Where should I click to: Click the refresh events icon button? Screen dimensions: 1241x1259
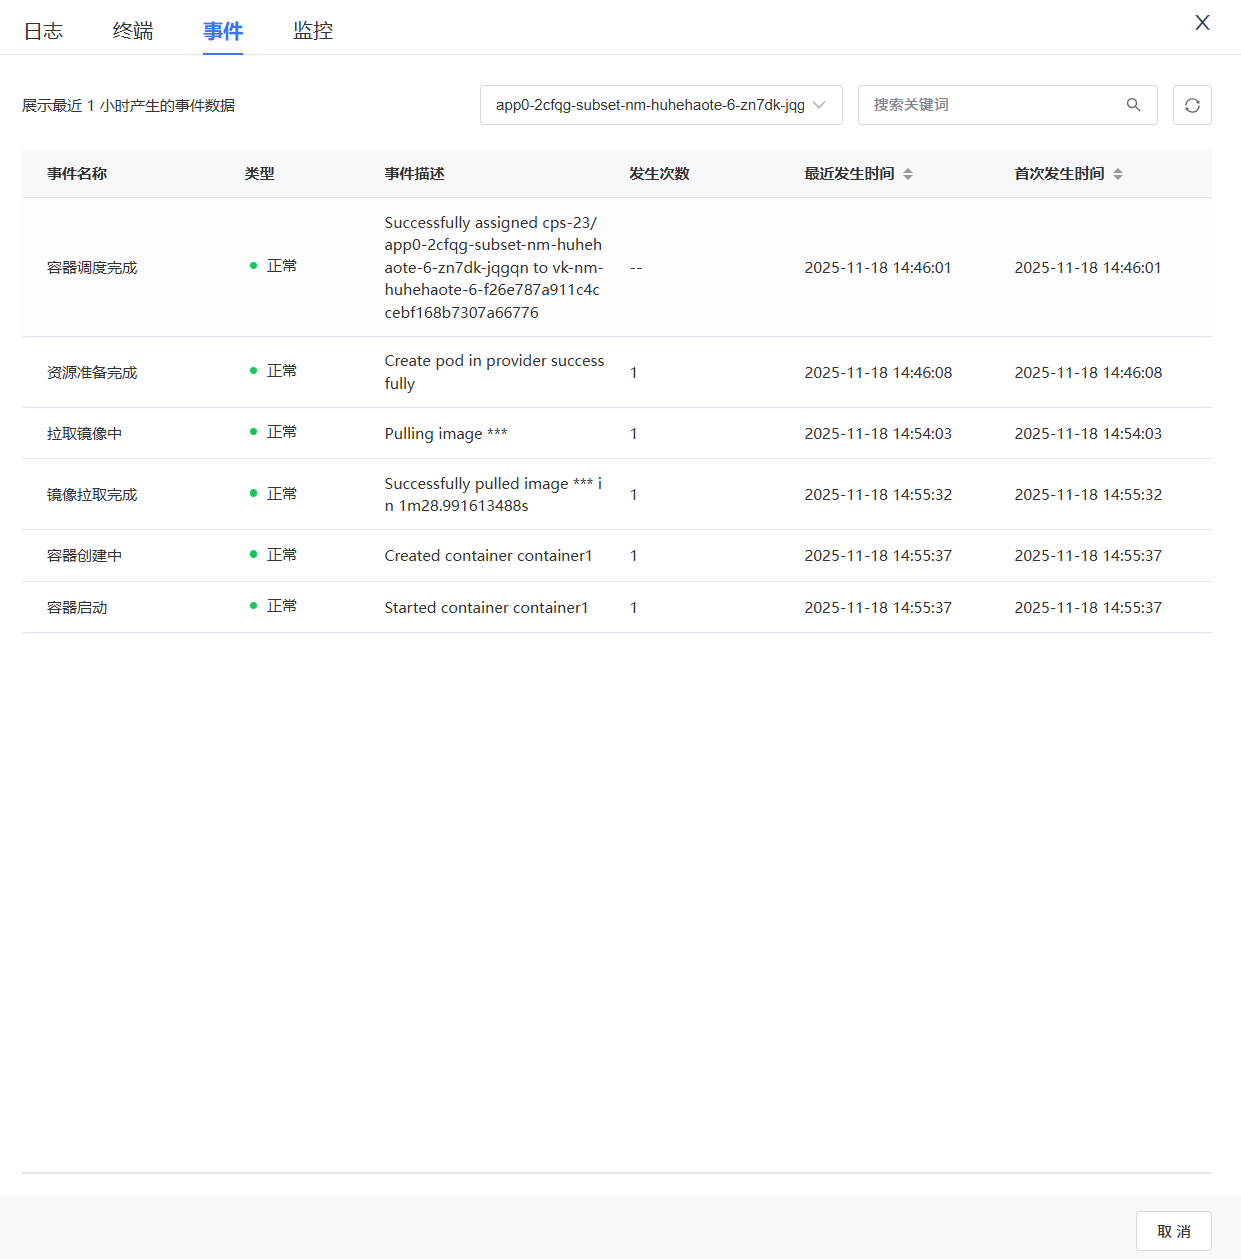click(1192, 105)
